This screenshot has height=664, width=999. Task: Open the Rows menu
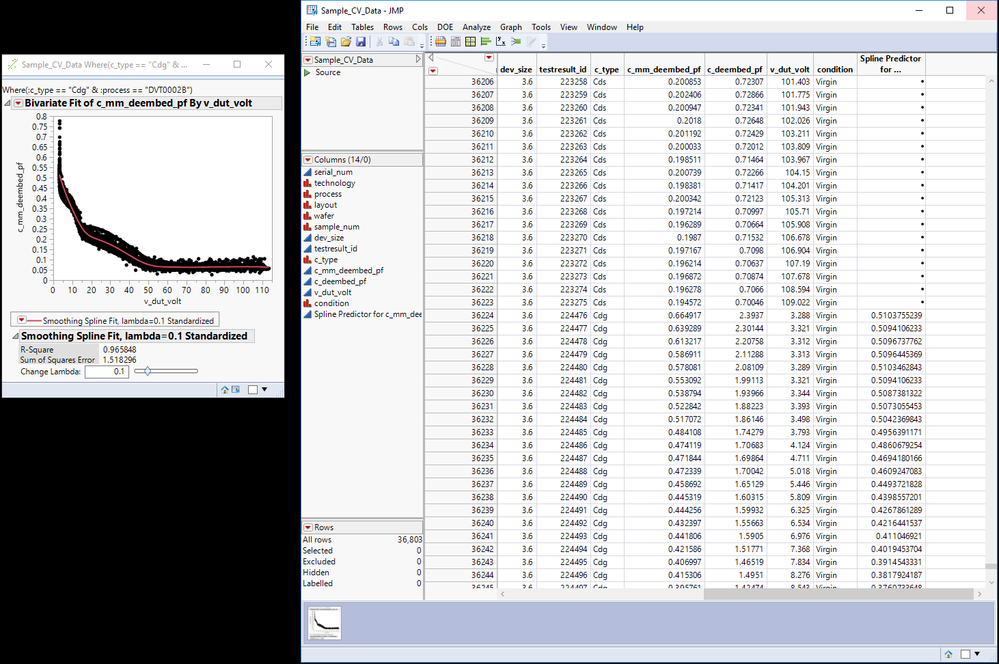[x=392, y=27]
